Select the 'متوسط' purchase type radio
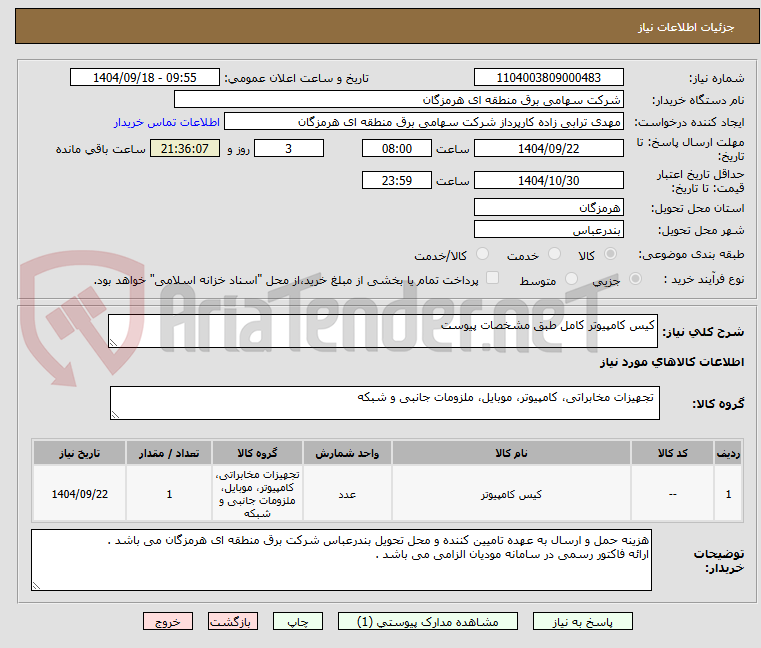This screenshot has width=761, height=648. 571,279
